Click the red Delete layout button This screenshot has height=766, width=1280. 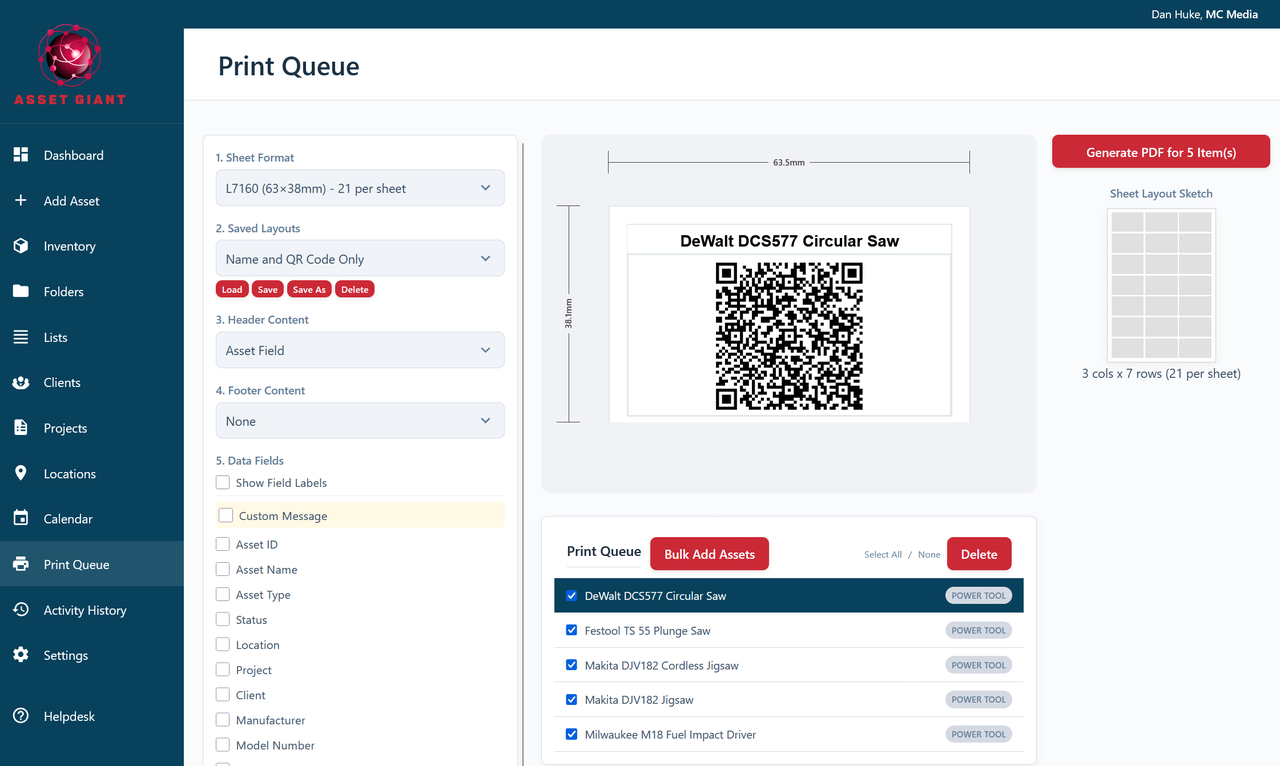[x=354, y=289]
